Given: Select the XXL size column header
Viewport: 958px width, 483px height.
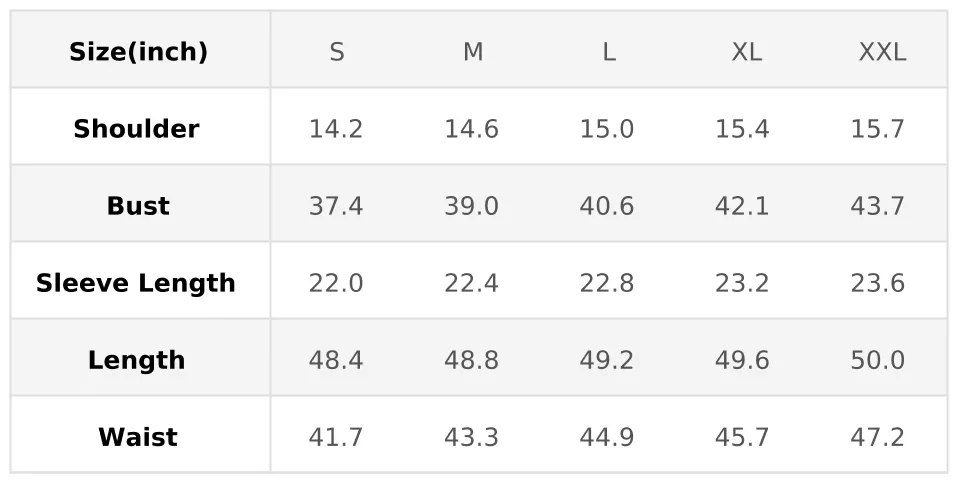Looking at the screenshot, I should coord(882,52).
